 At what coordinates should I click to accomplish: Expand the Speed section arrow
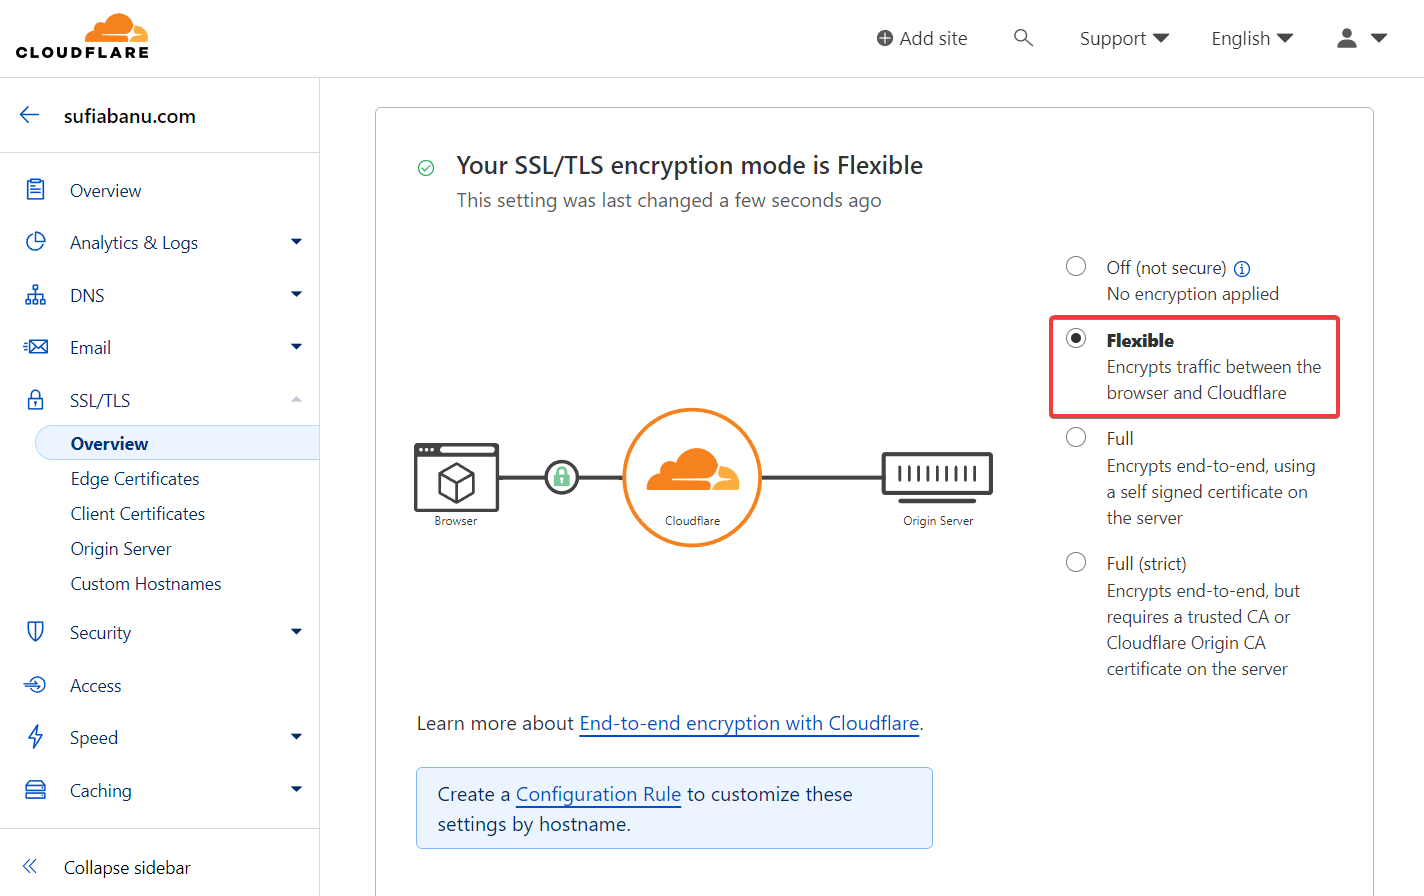(296, 737)
